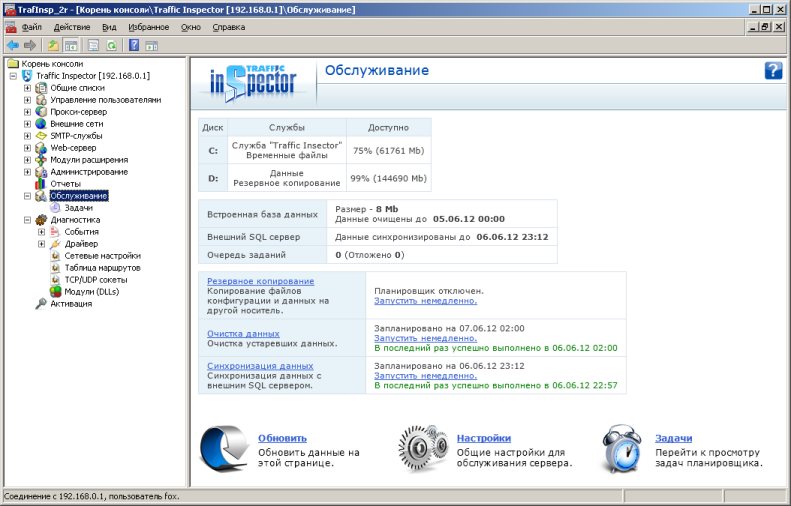Click the Внешние сети globe icon
Viewport: 791px width, 506px height.
[x=41, y=124]
